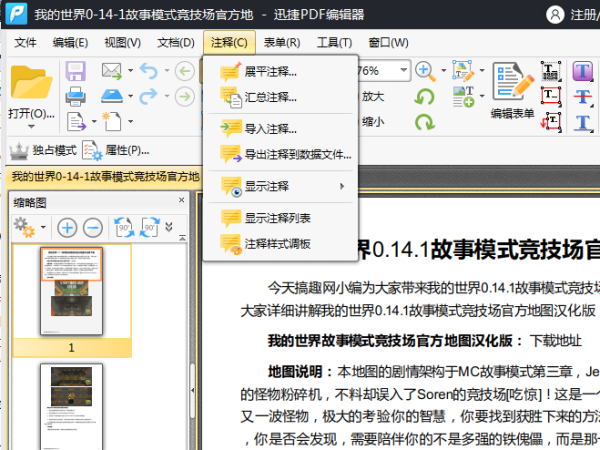
Task: Zoom in thumbnails with plus icon
Action: tap(67, 227)
